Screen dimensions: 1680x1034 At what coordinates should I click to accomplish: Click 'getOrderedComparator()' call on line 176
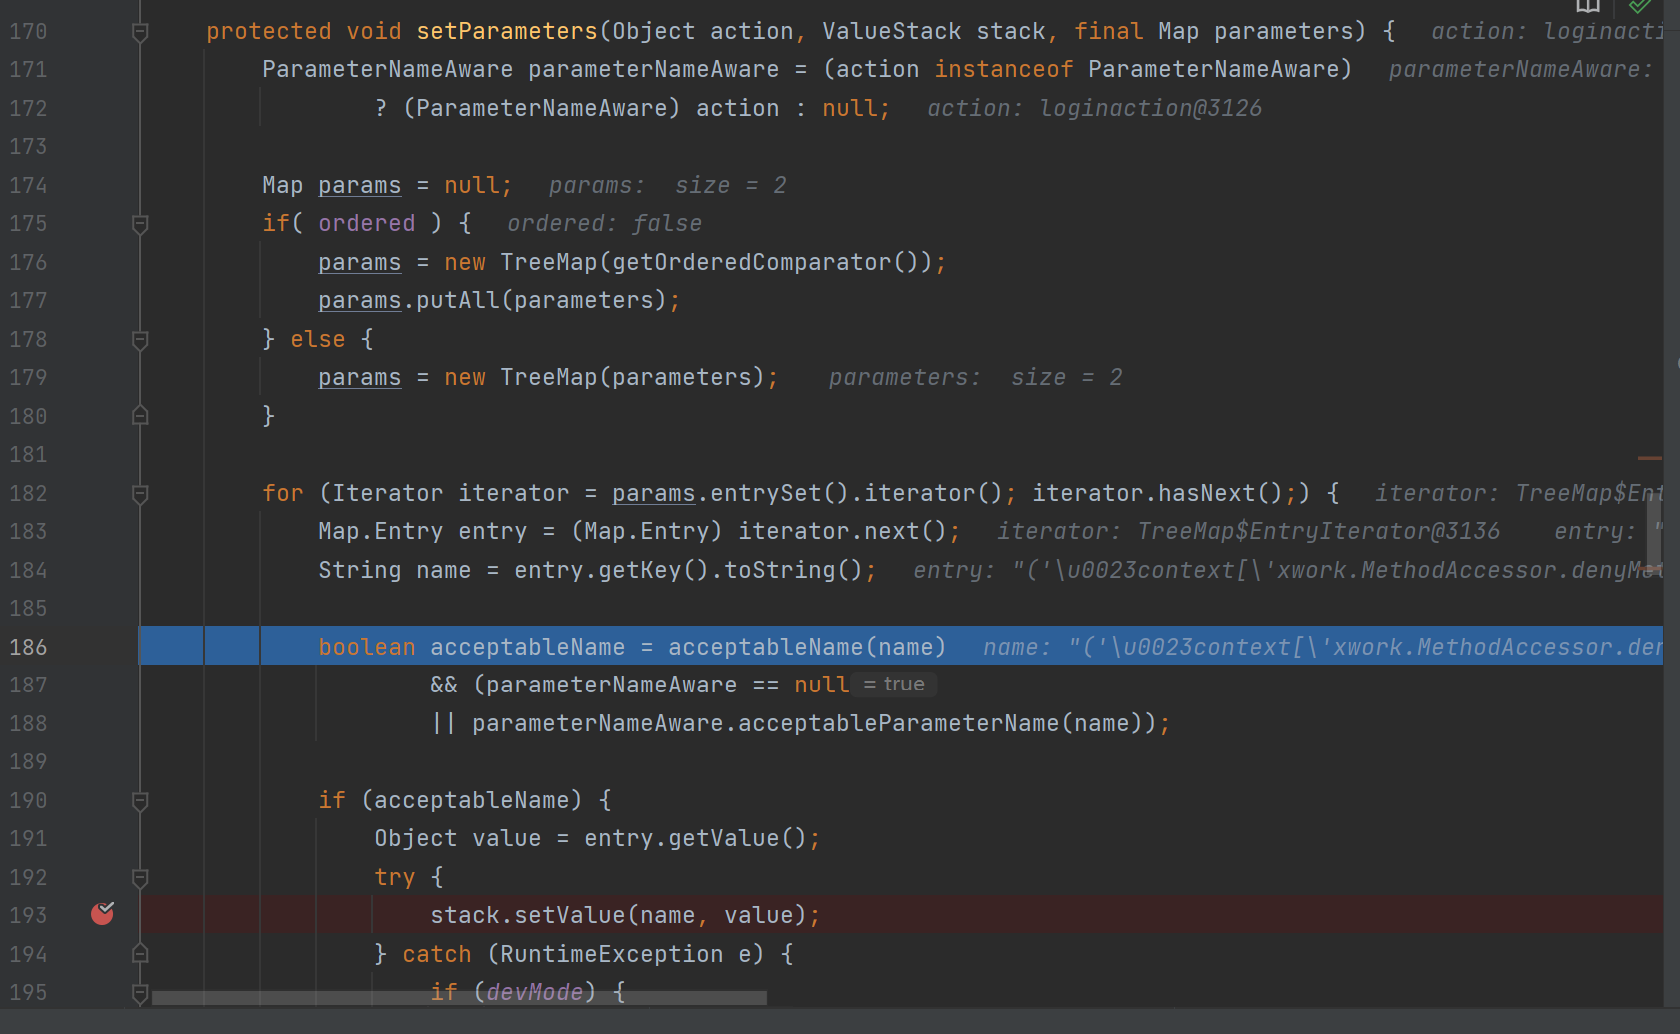[x=771, y=262]
